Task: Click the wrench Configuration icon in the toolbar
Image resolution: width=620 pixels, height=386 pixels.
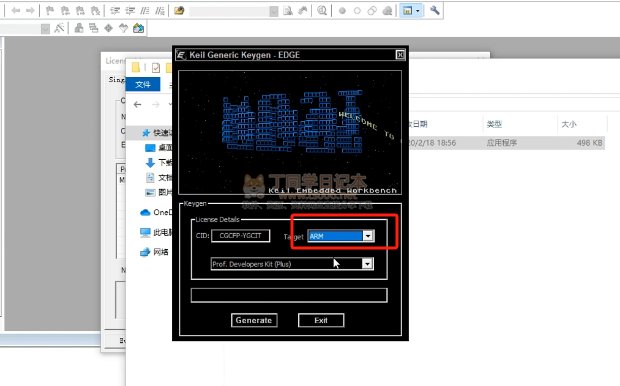Action: coord(435,10)
